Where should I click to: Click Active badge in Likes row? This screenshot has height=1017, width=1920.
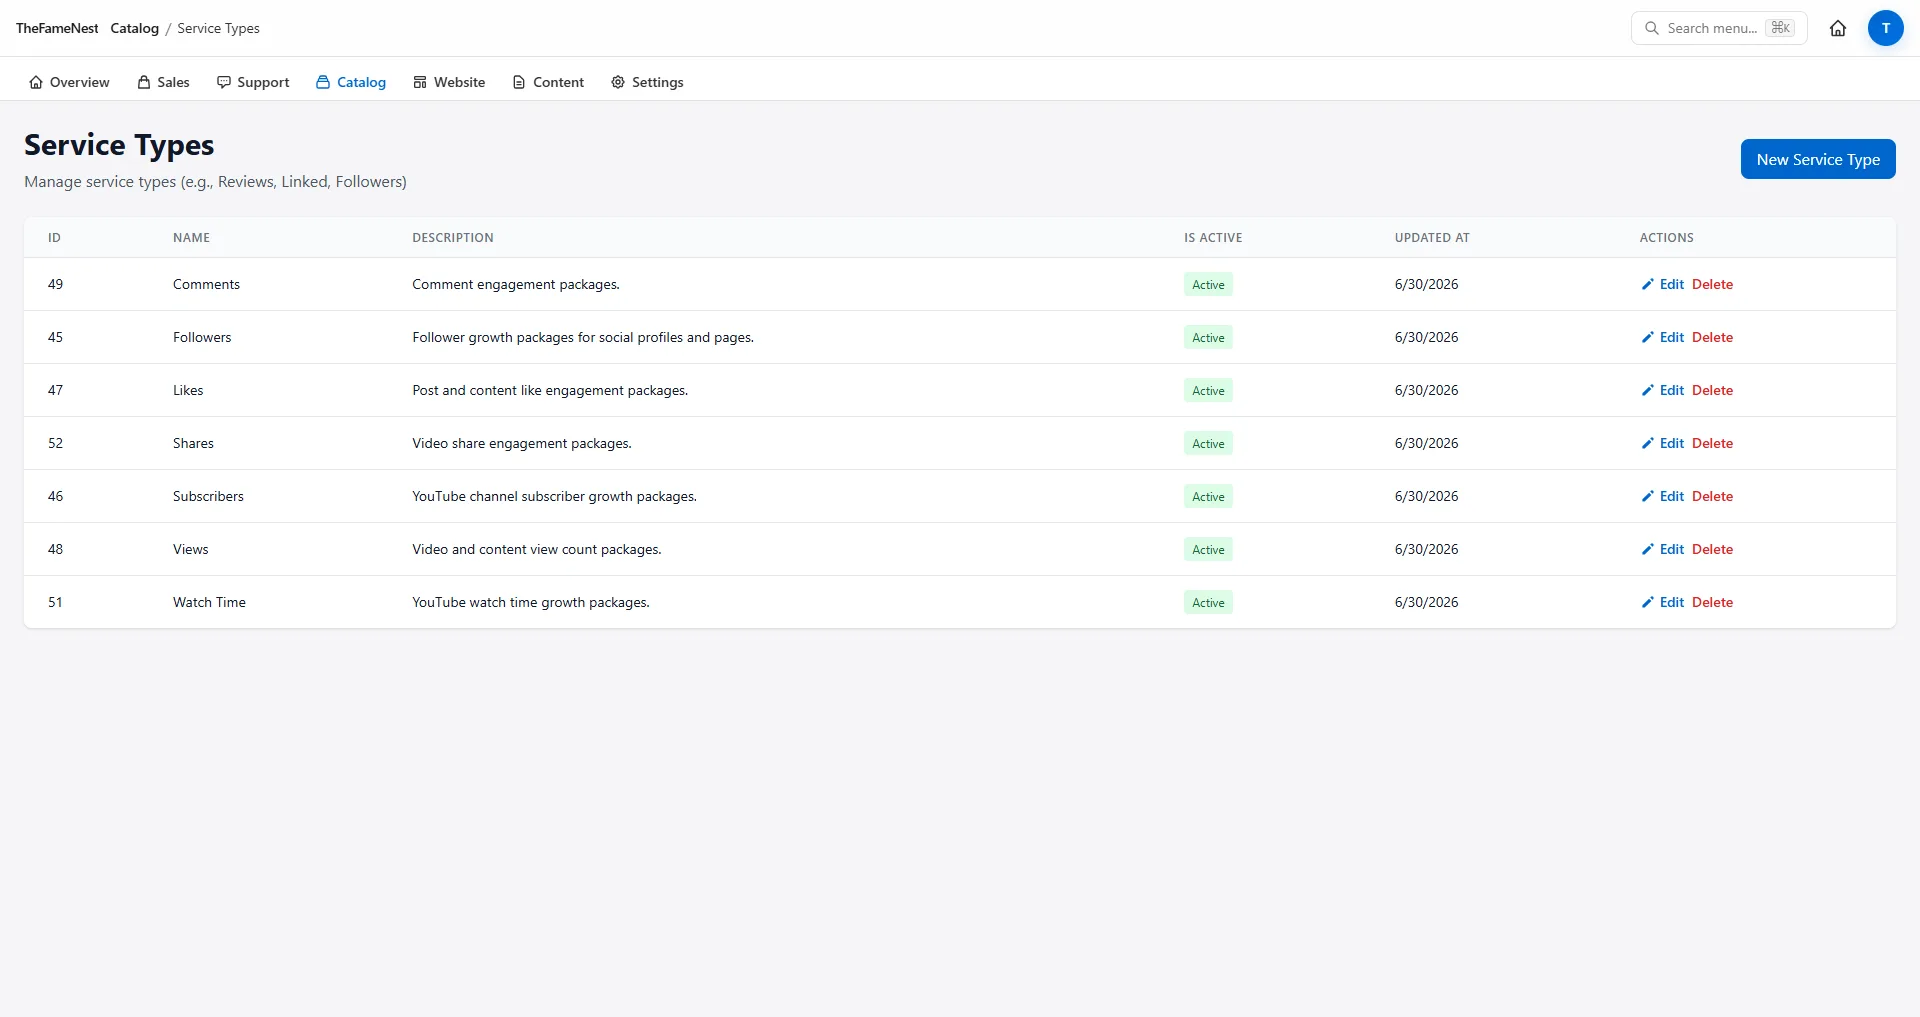pos(1208,390)
